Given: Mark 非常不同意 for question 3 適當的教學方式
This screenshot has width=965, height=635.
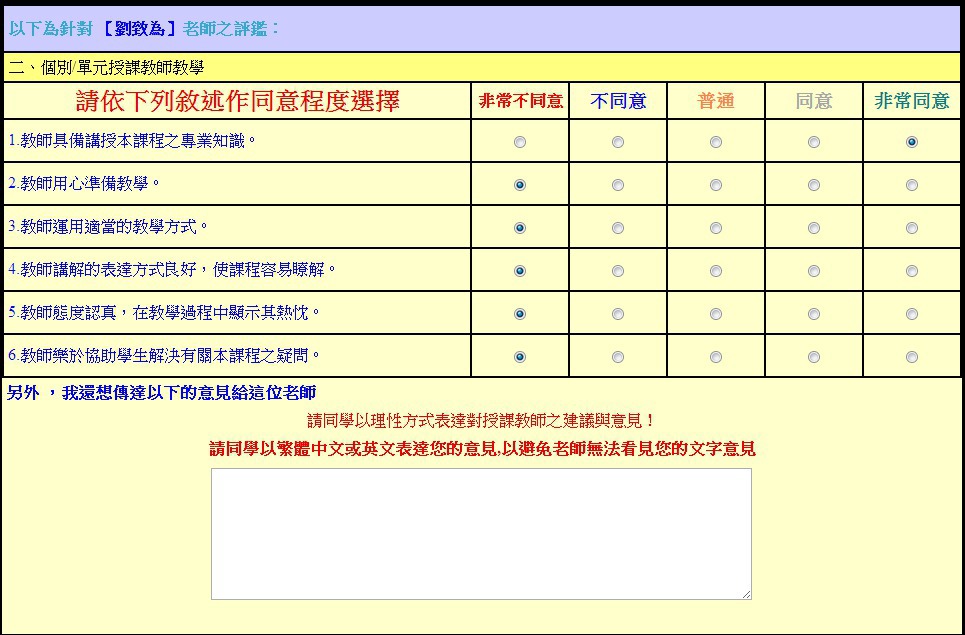Looking at the screenshot, I should click(520, 228).
